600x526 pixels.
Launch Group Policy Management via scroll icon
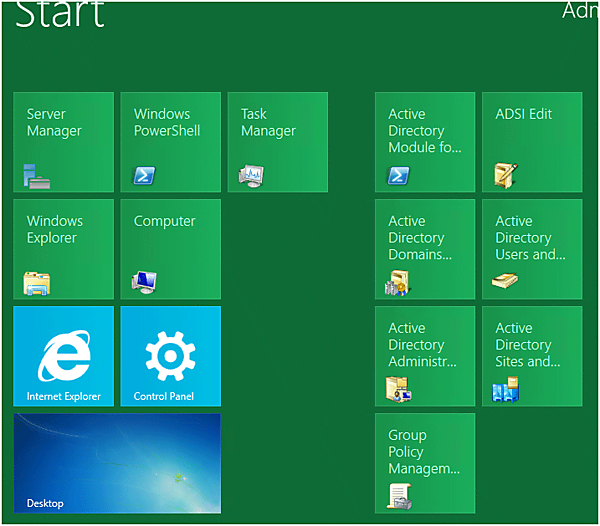click(x=399, y=496)
